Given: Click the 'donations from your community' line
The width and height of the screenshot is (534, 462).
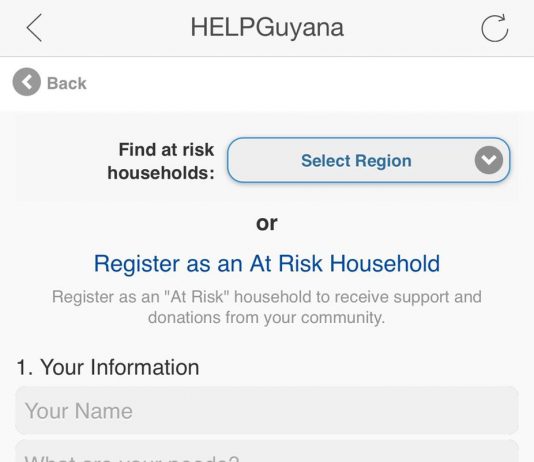Looking at the screenshot, I should [267, 318].
